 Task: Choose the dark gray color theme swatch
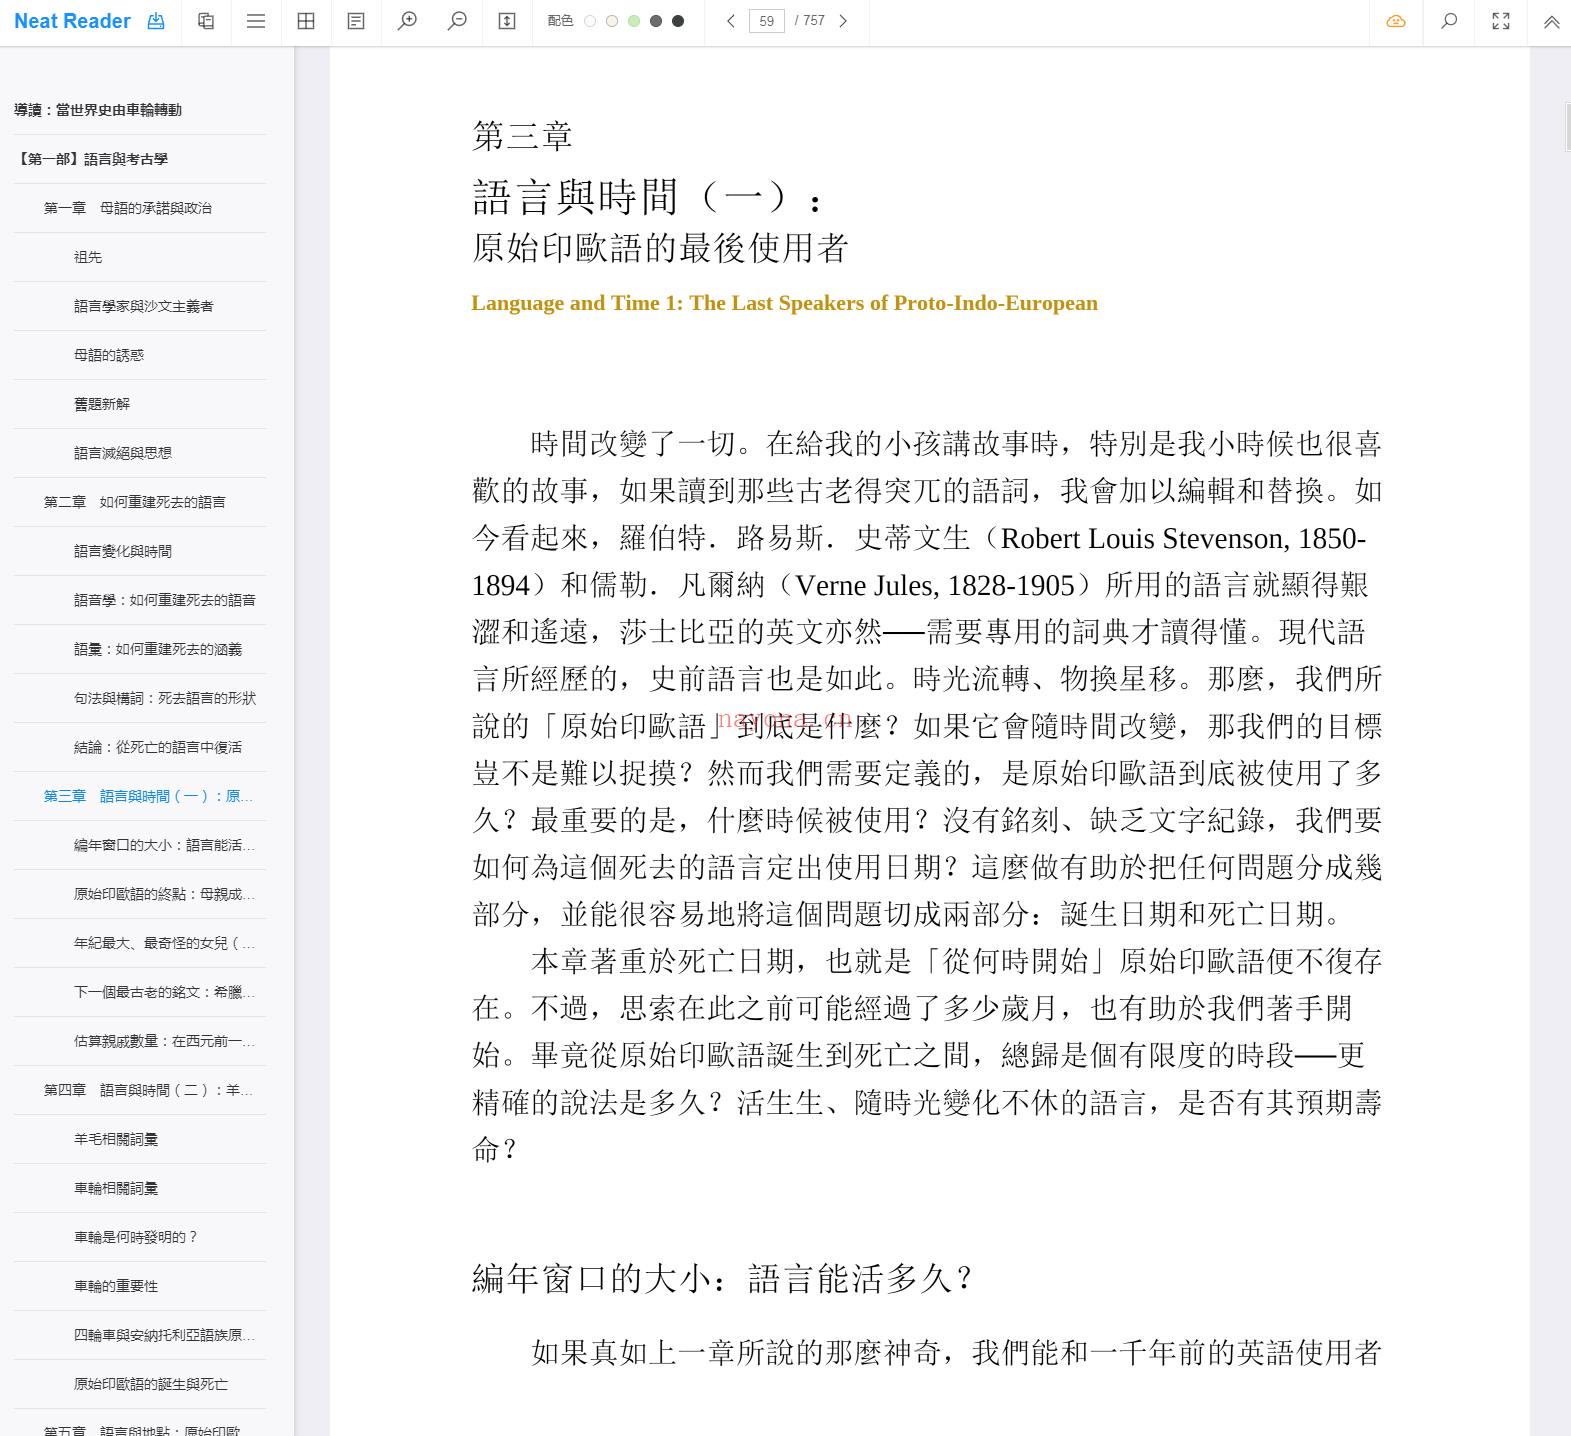(656, 21)
